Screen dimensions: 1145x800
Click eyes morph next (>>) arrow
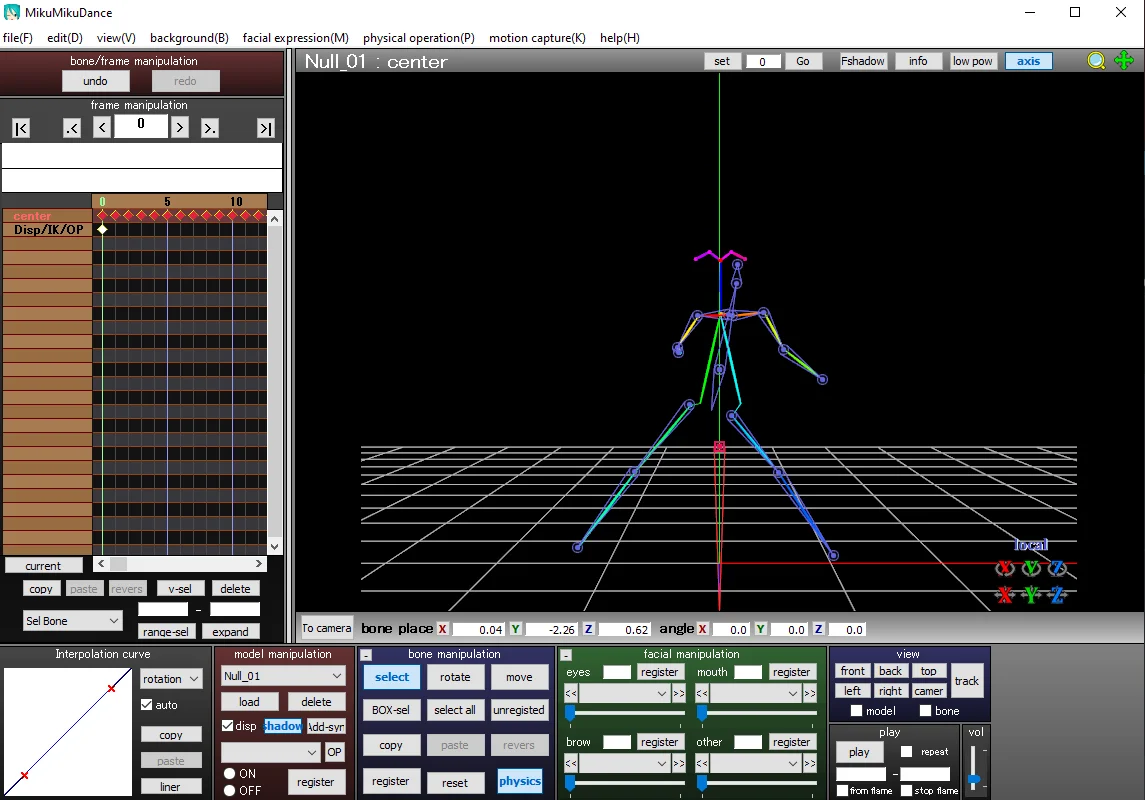pyautogui.click(x=678, y=693)
